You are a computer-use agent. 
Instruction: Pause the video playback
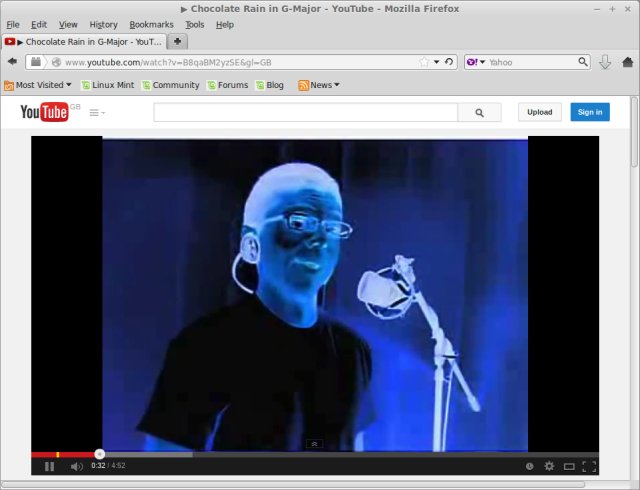[49, 466]
